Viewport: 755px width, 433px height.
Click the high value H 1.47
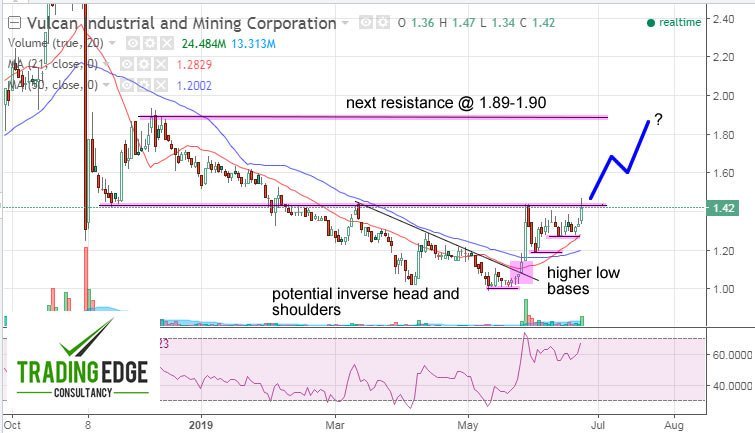[x=457, y=23]
